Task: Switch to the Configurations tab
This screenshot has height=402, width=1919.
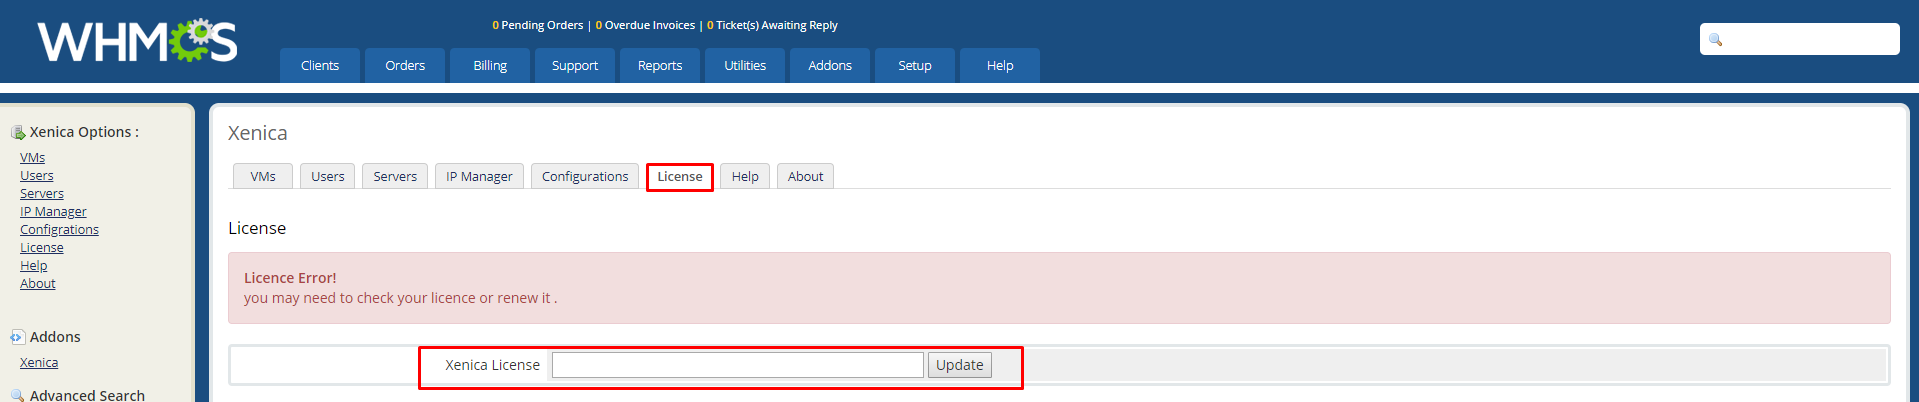Action: pyautogui.click(x=585, y=176)
